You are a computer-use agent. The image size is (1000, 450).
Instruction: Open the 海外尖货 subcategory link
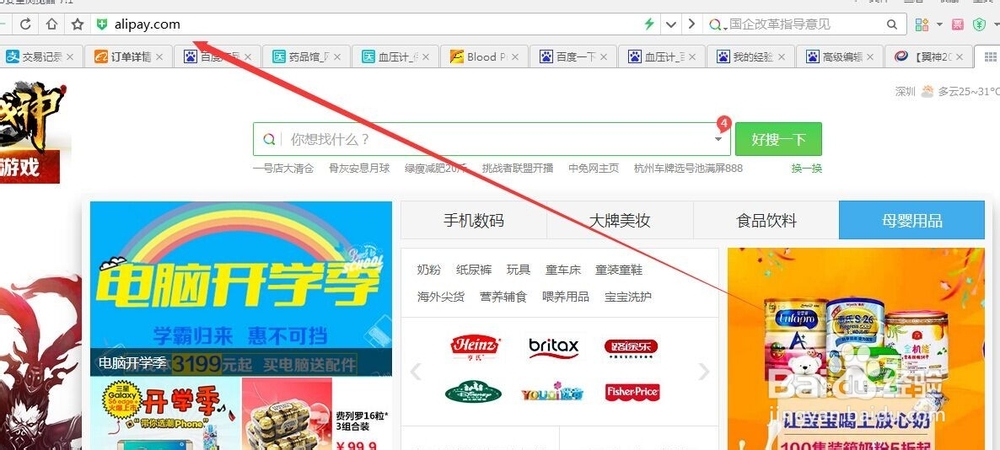441,296
